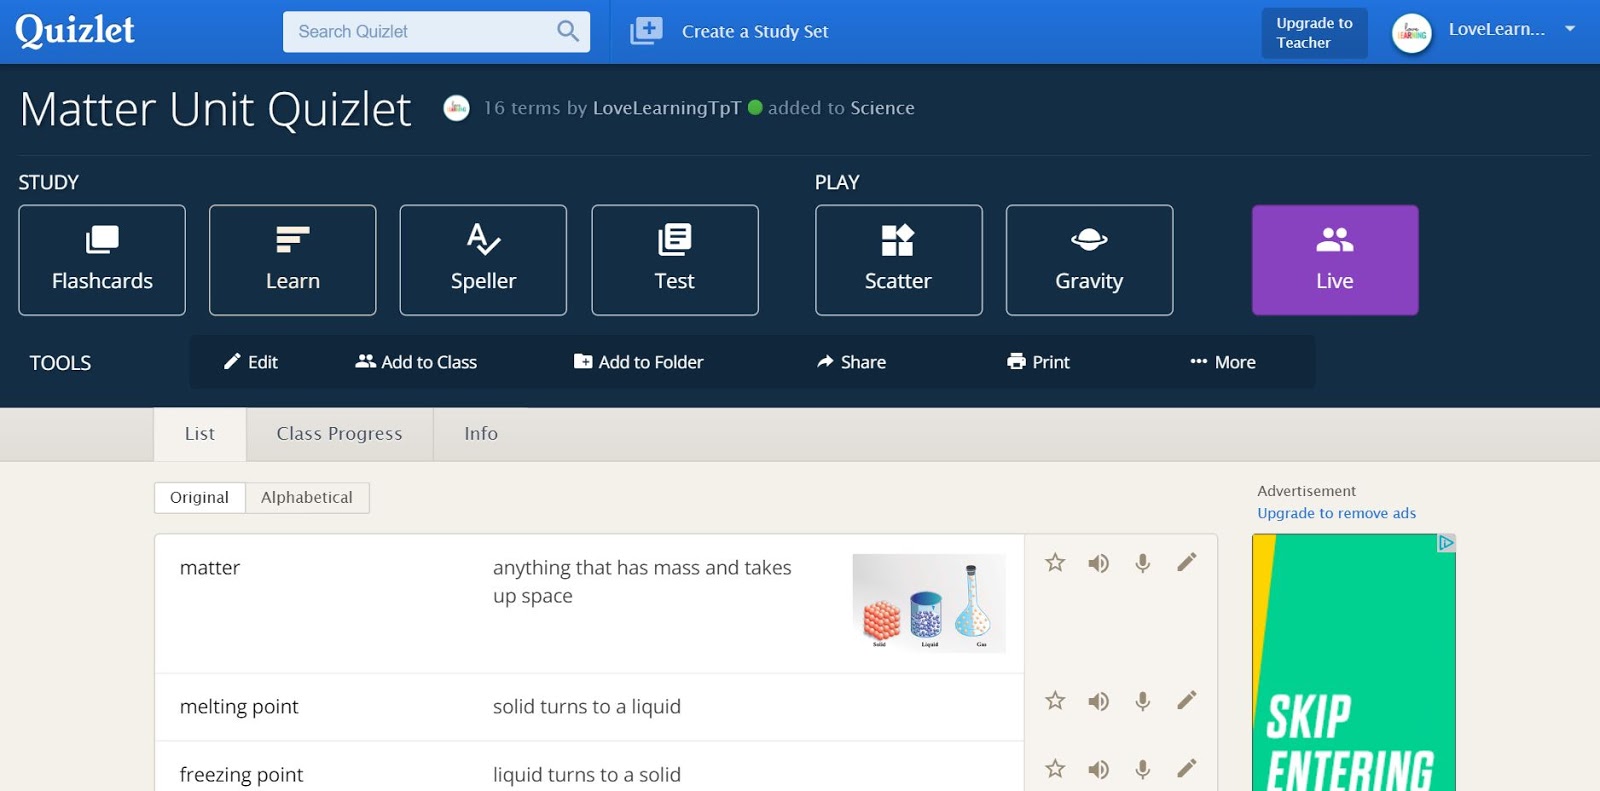Click the Create a Study Set link
1600x791 pixels.
[755, 32]
